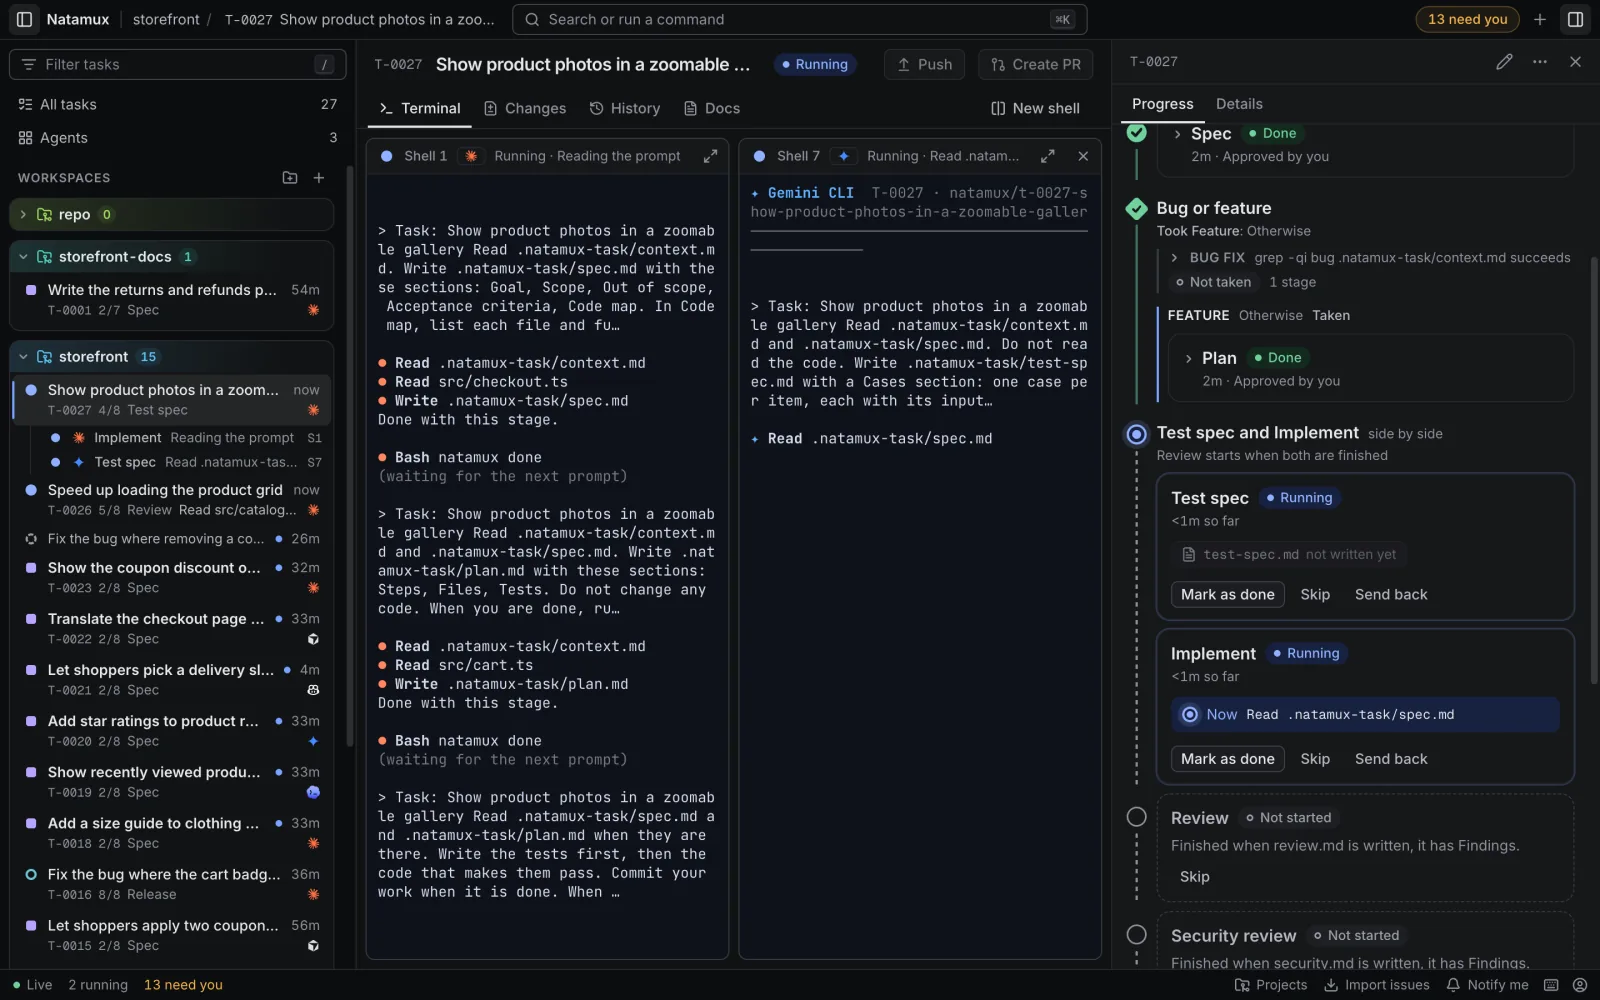The height and width of the screenshot is (1000, 1600).
Task: Open task Speed up loading the product grid
Action: click(x=172, y=500)
